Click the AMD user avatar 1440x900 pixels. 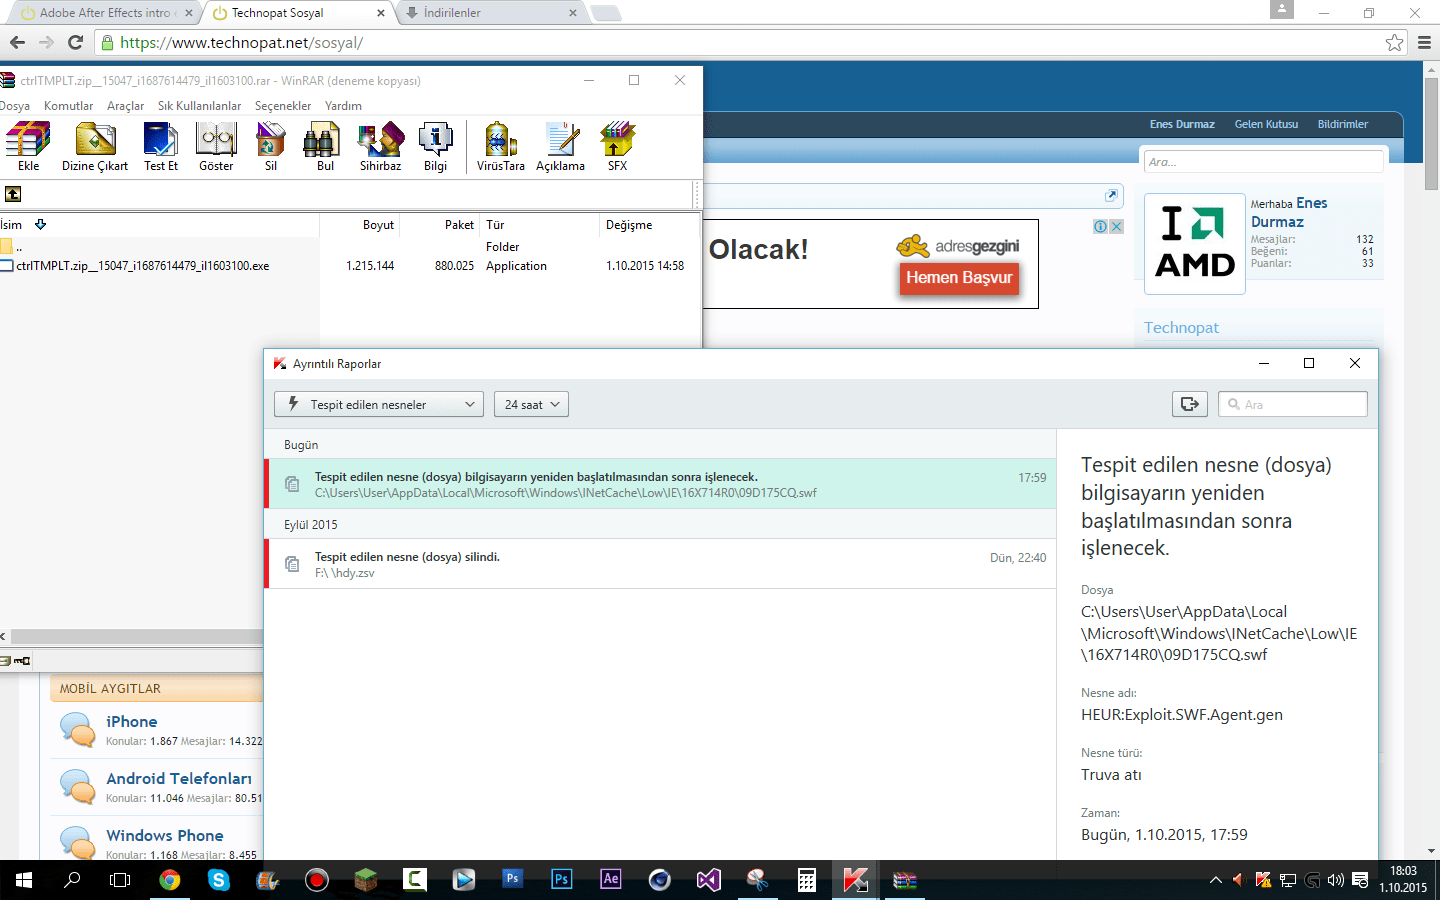[x=1195, y=244]
